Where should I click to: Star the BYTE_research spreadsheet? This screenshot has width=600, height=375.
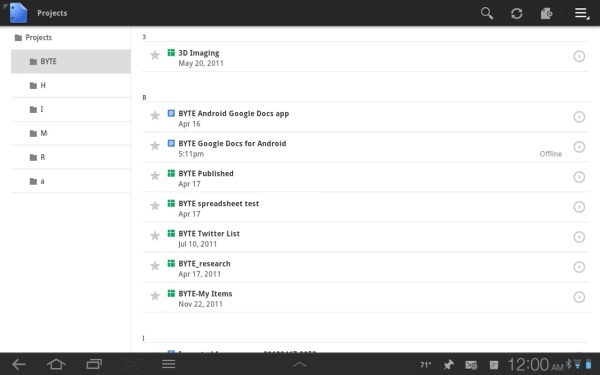pyautogui.click(x=155, y=266)
